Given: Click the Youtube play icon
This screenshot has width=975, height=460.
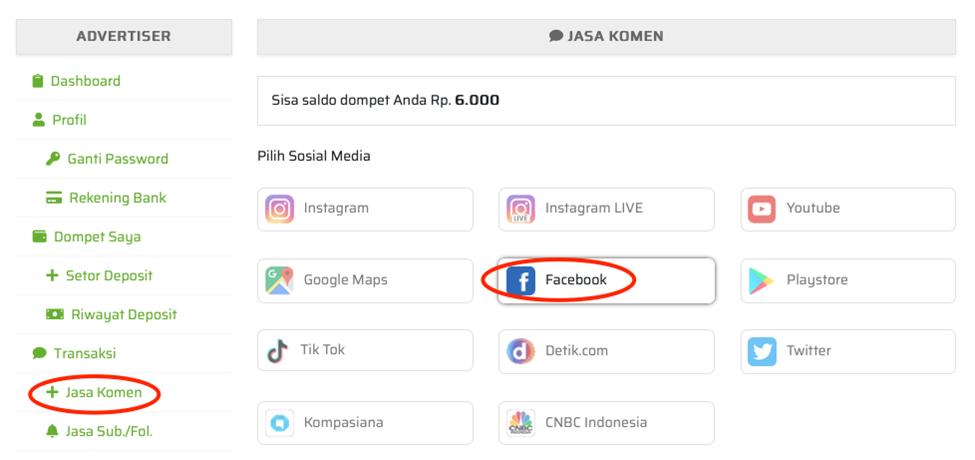Looking at the screenshot, I should (x=762, y=209).
